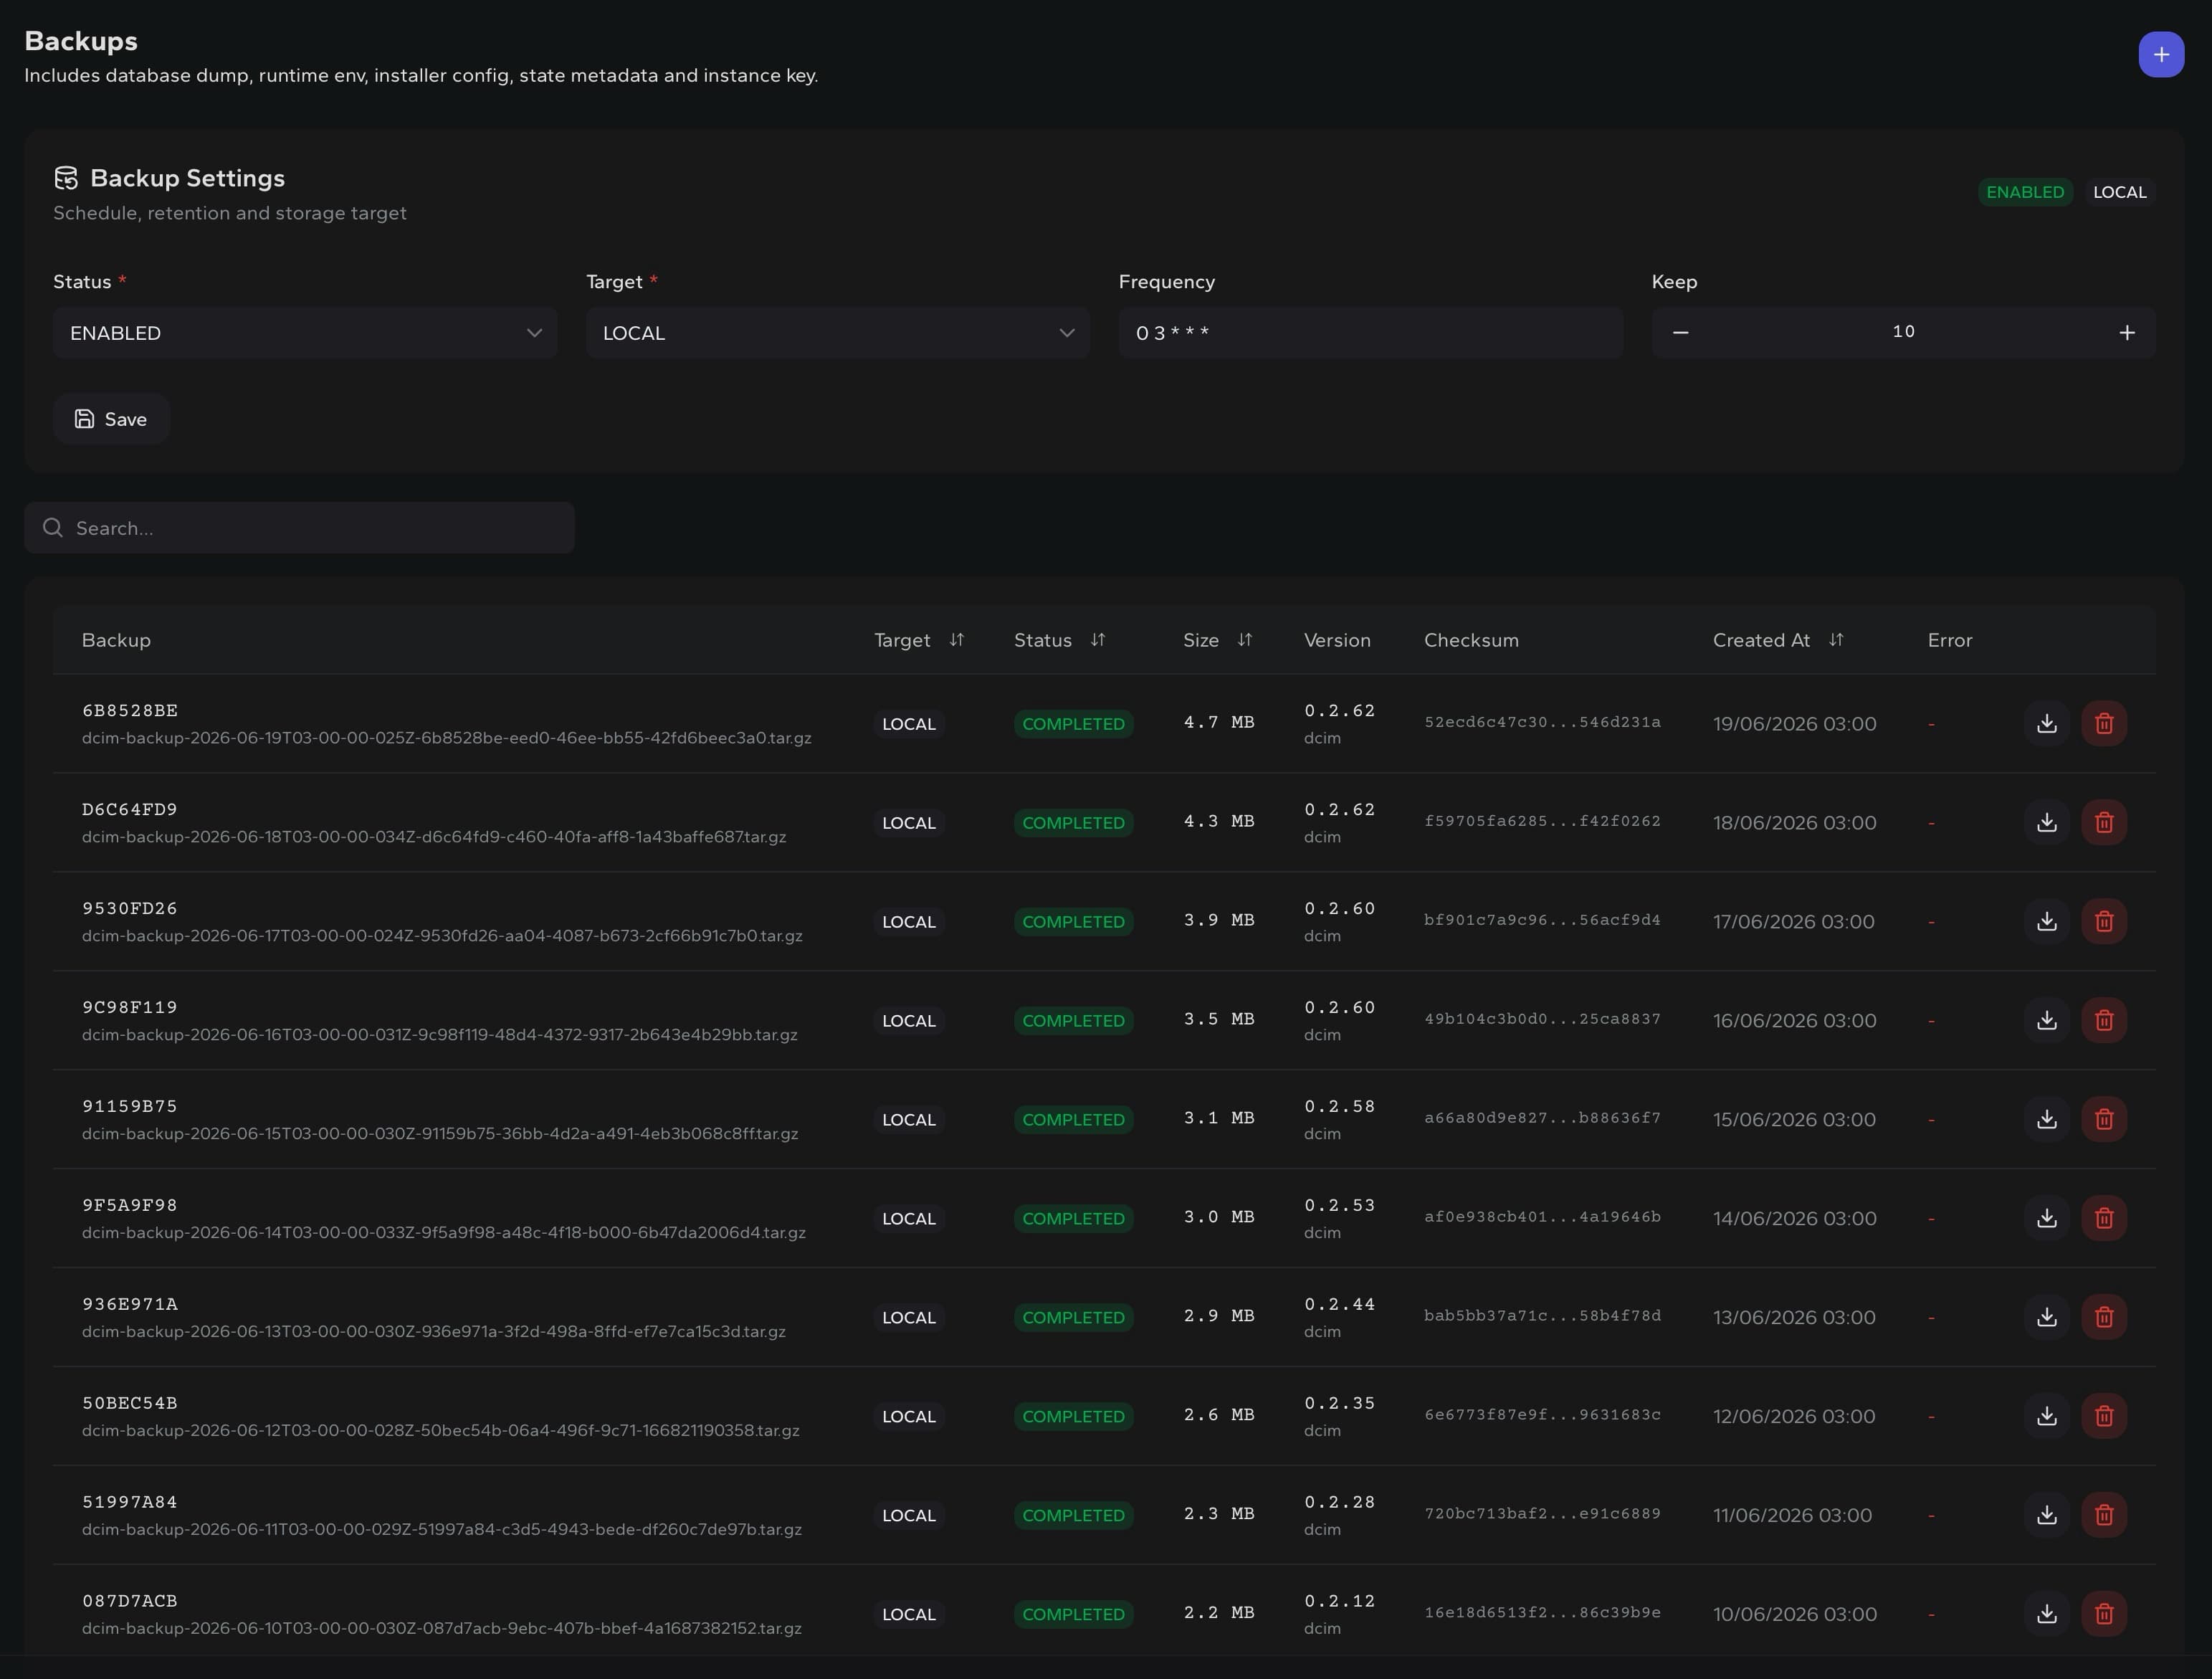Delete backup 936E971A

2104,1317
